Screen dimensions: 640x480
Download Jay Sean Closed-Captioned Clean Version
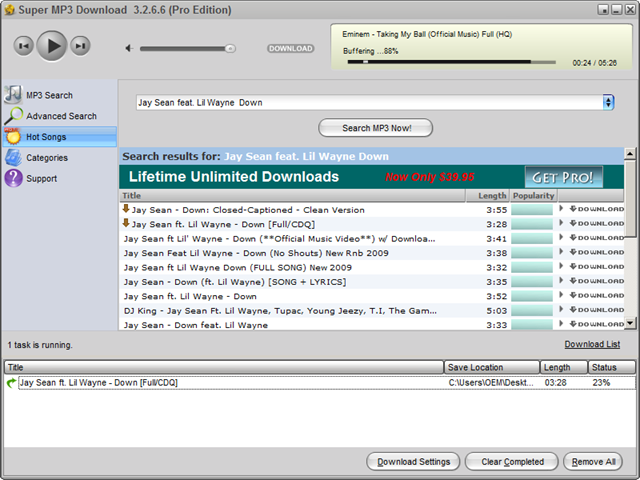click(x=597, y=209)
